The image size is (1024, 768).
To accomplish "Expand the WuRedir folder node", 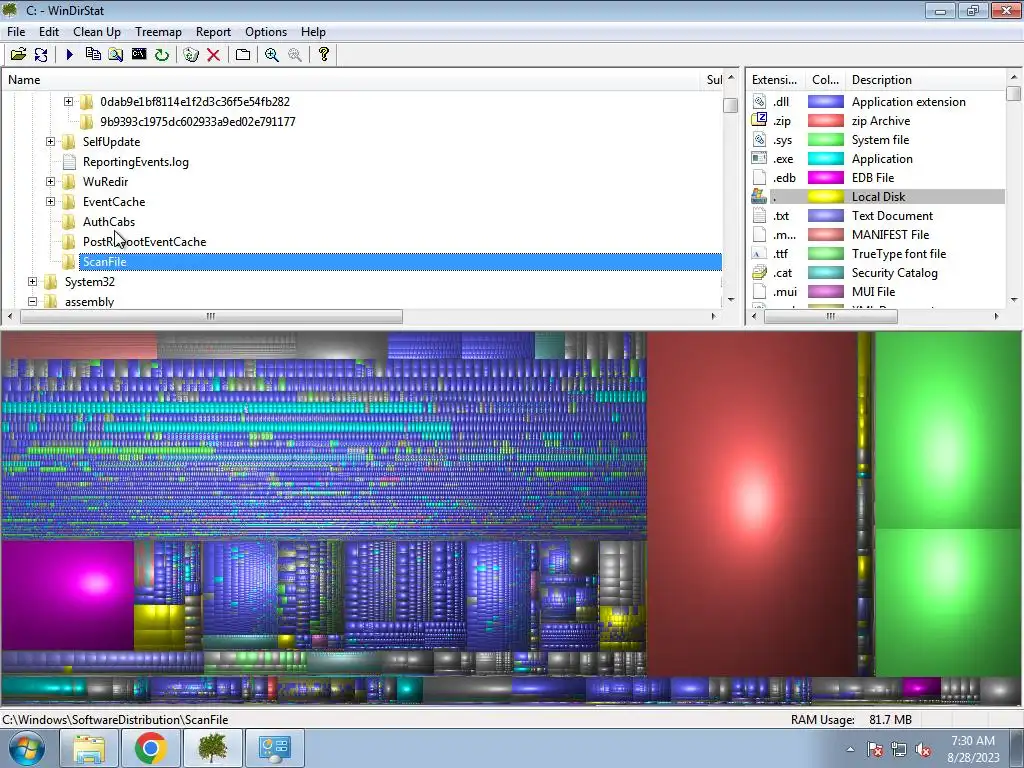I will pos(50,182).
